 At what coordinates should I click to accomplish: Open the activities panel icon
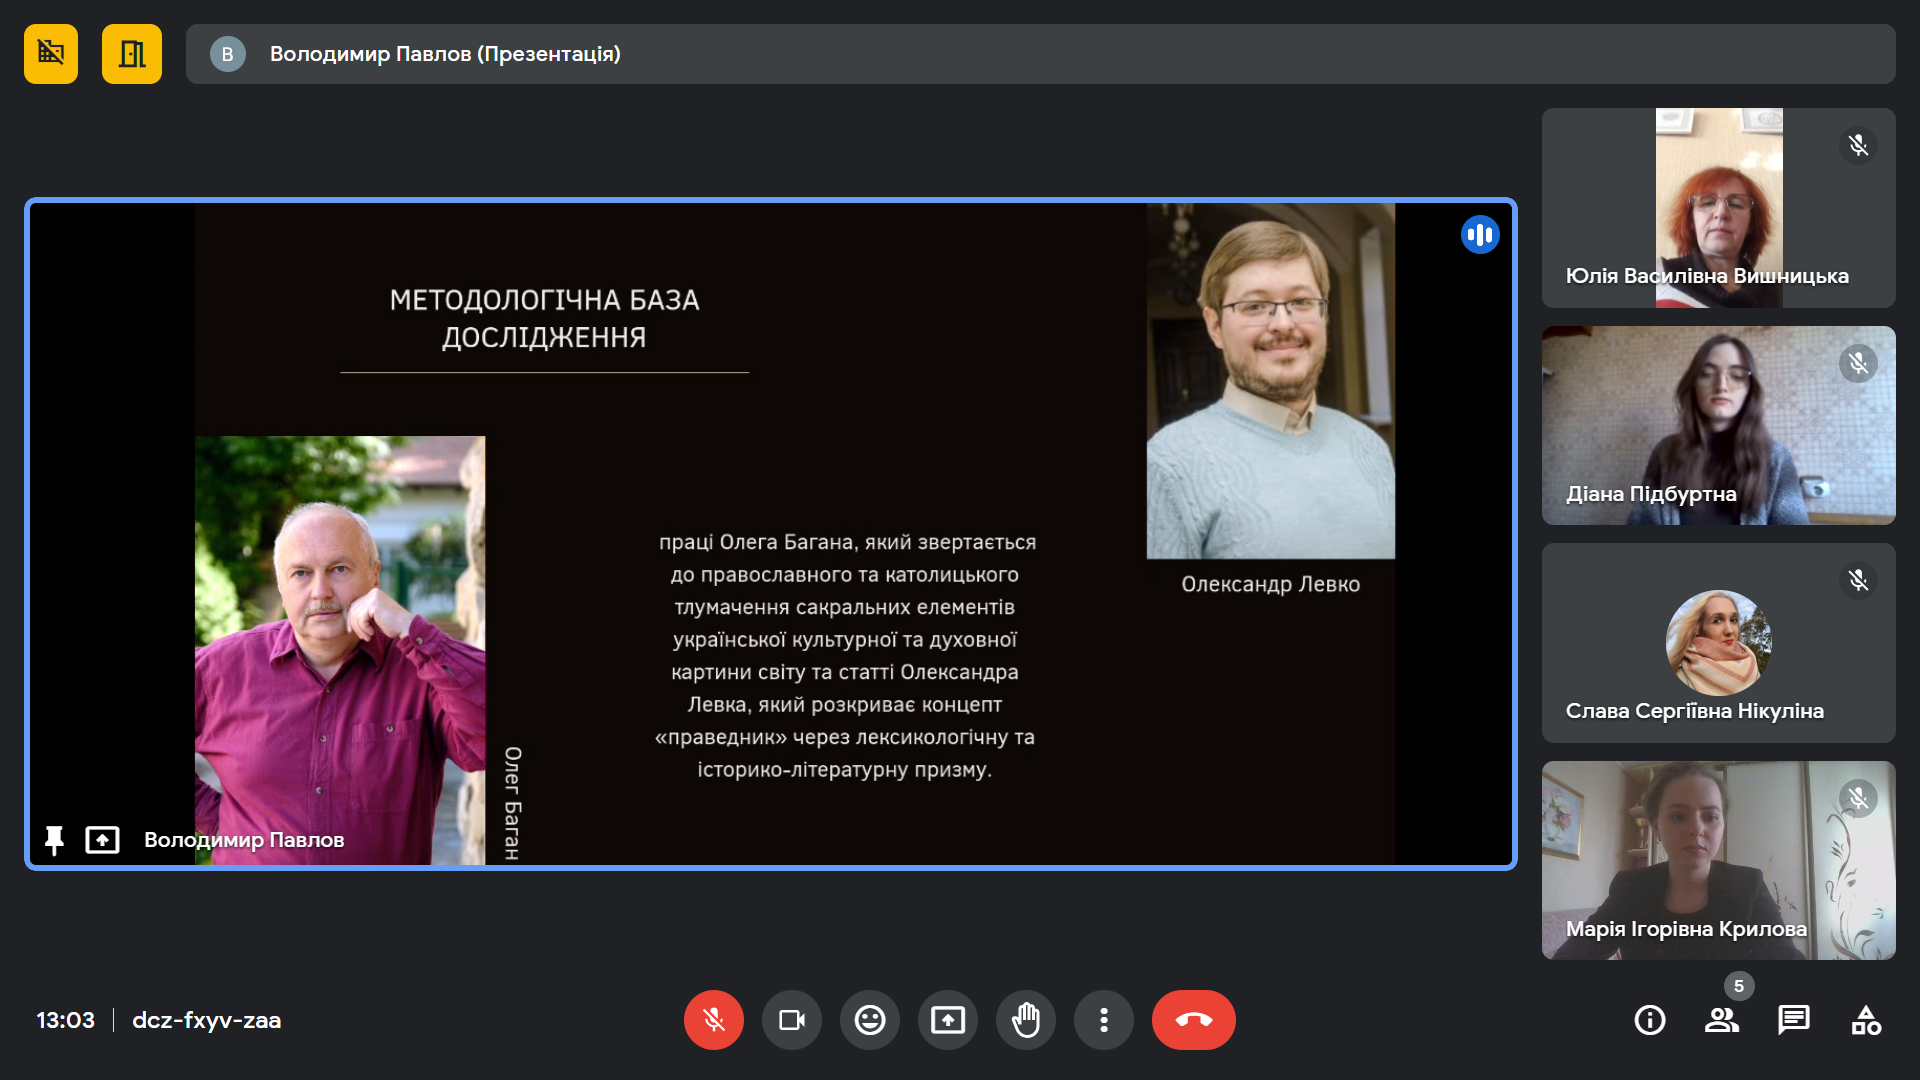(x=1865, y=1020)
